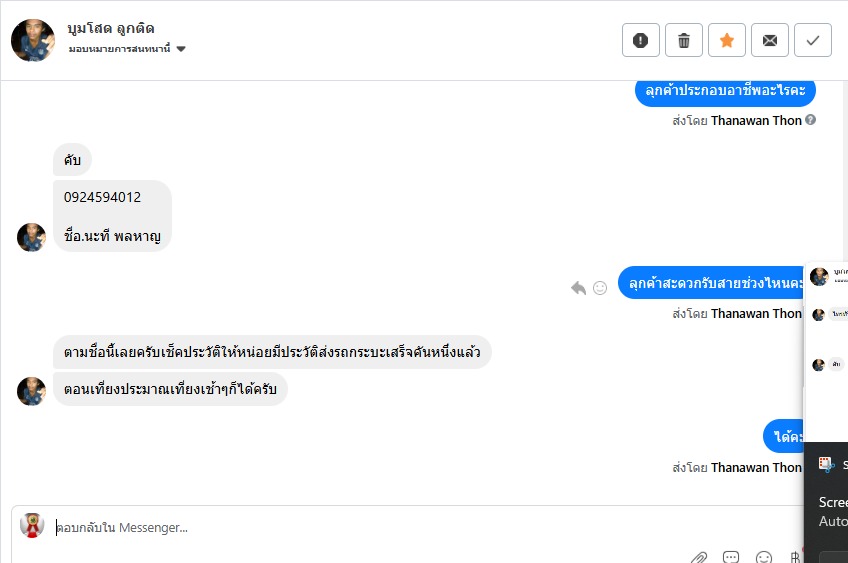The height and width of the screenshot is (563, 848).
Task: Select the phone number 0924594012 message
Action: pos(103,197)
